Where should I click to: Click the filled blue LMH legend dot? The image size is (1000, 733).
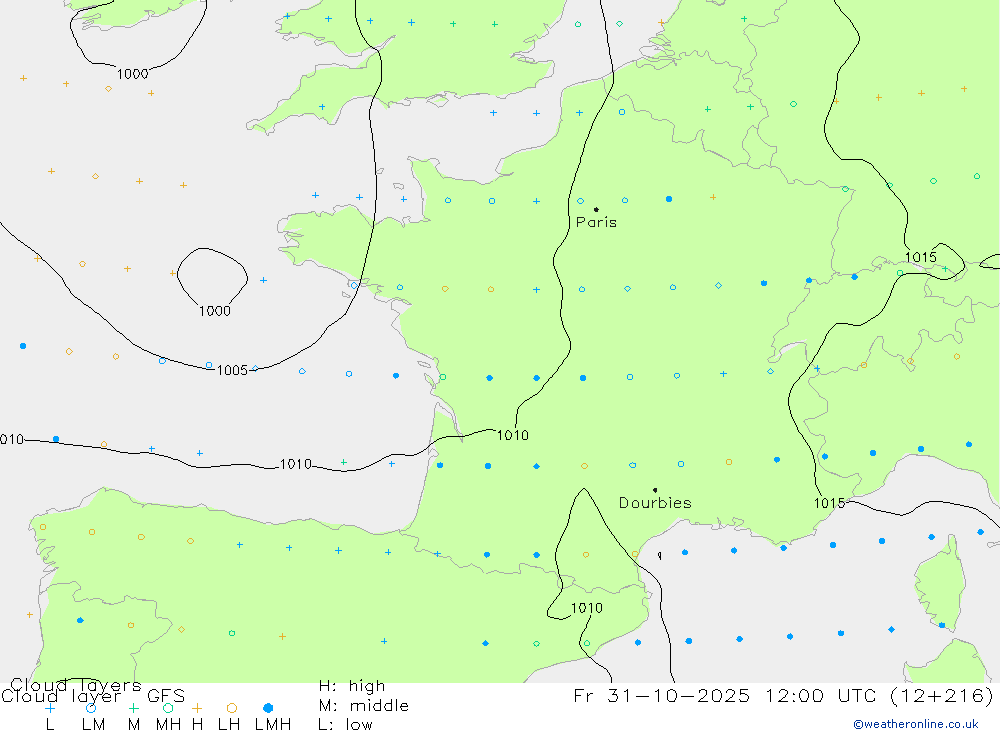(x=268, y=708)
